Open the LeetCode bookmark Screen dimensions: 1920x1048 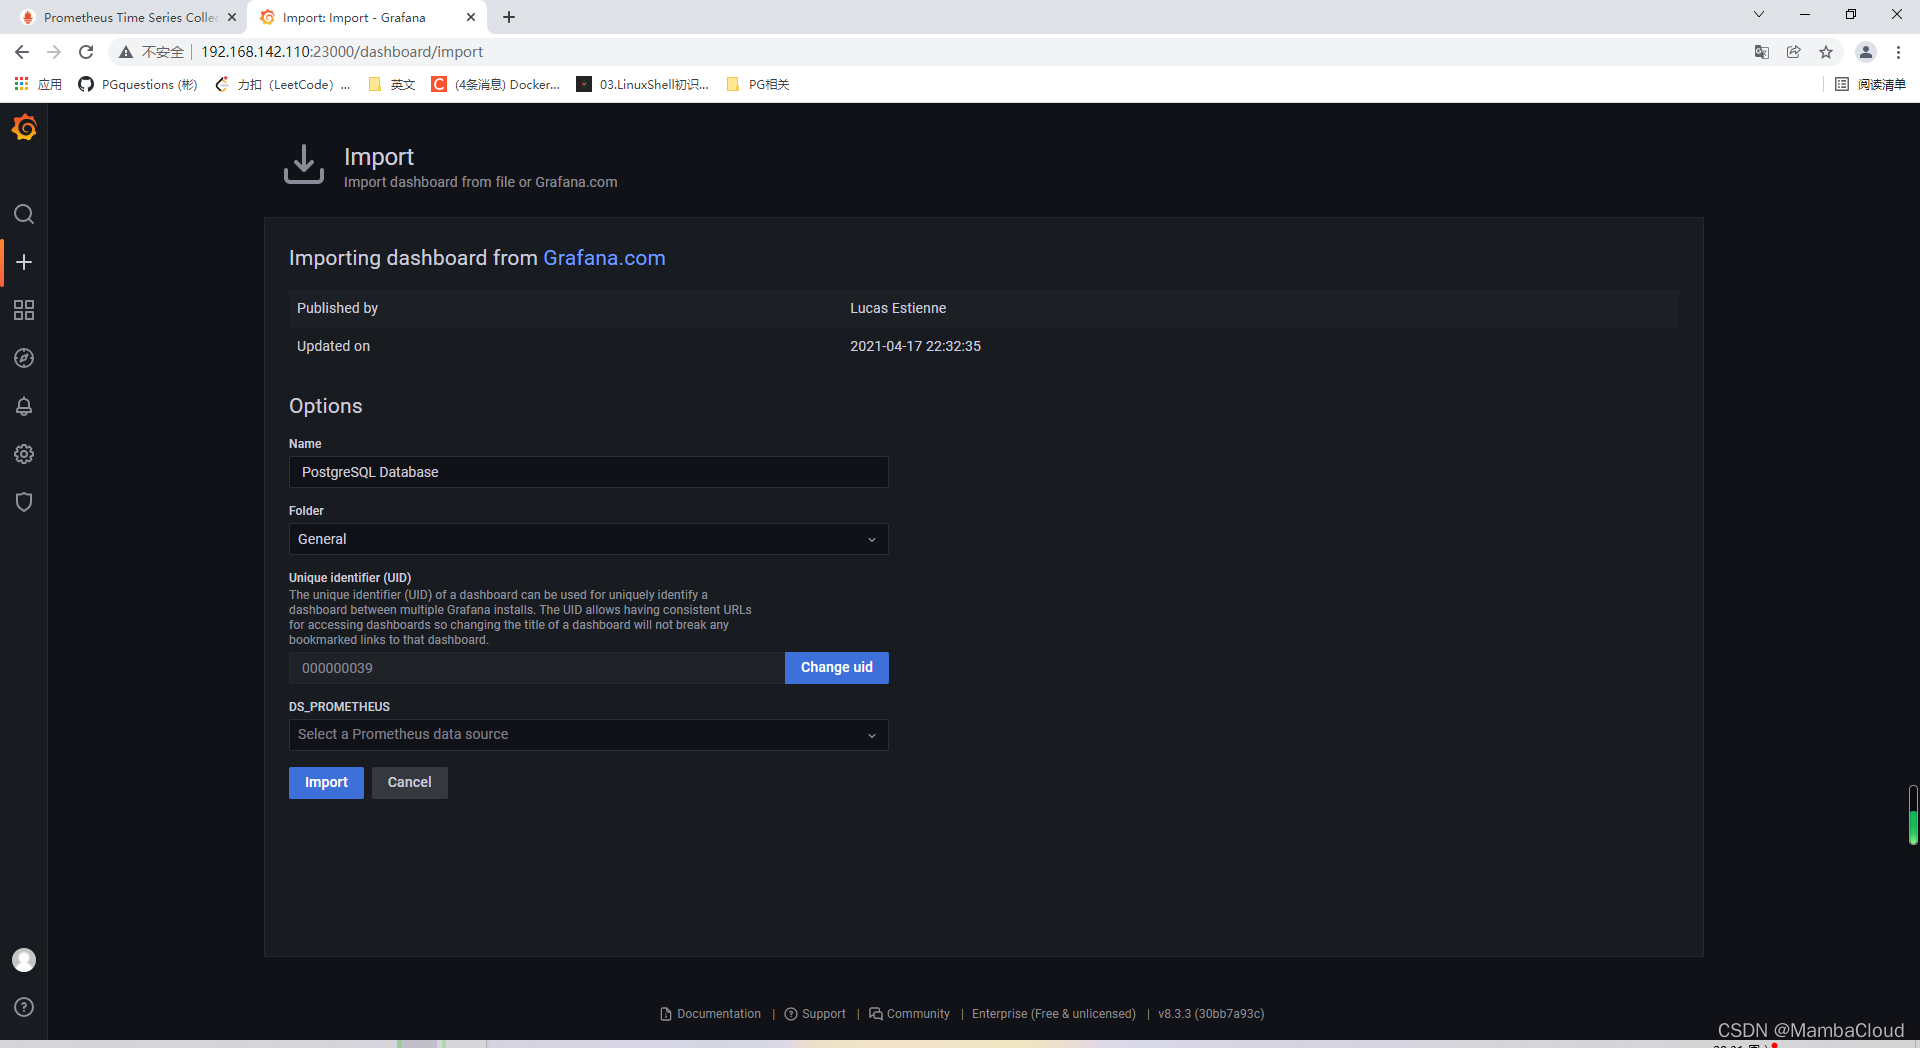click(283, 84)
